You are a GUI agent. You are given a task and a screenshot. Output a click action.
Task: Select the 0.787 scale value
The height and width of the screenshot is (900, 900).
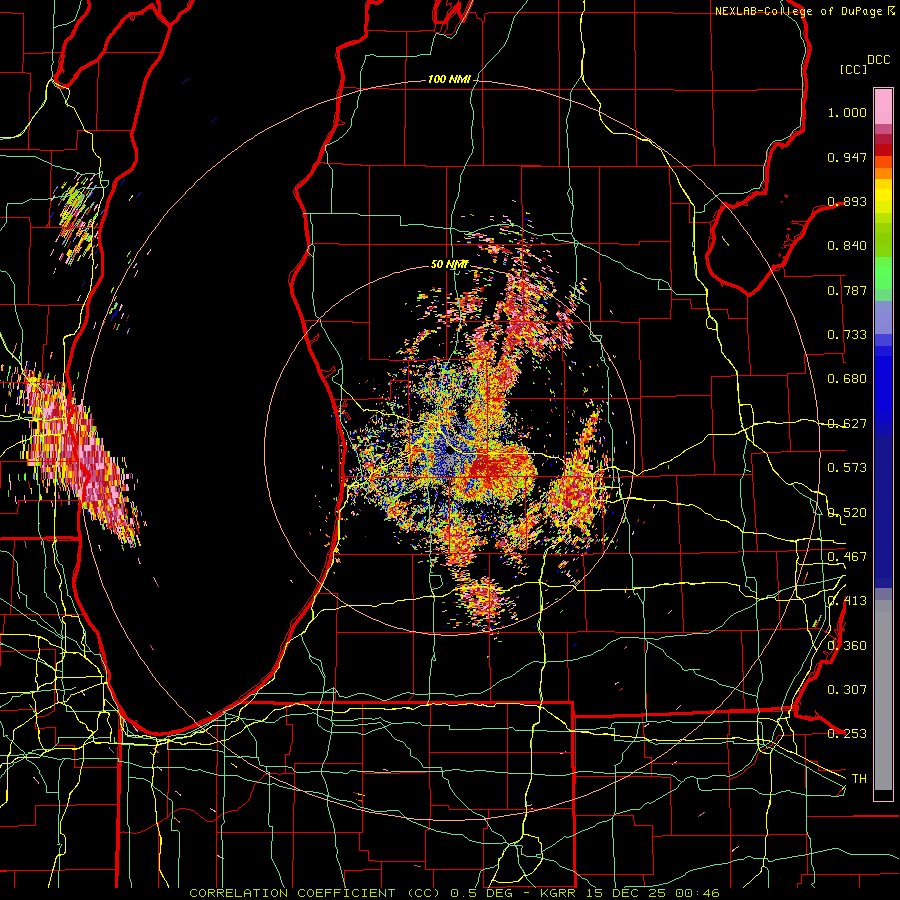pos(847,290)
